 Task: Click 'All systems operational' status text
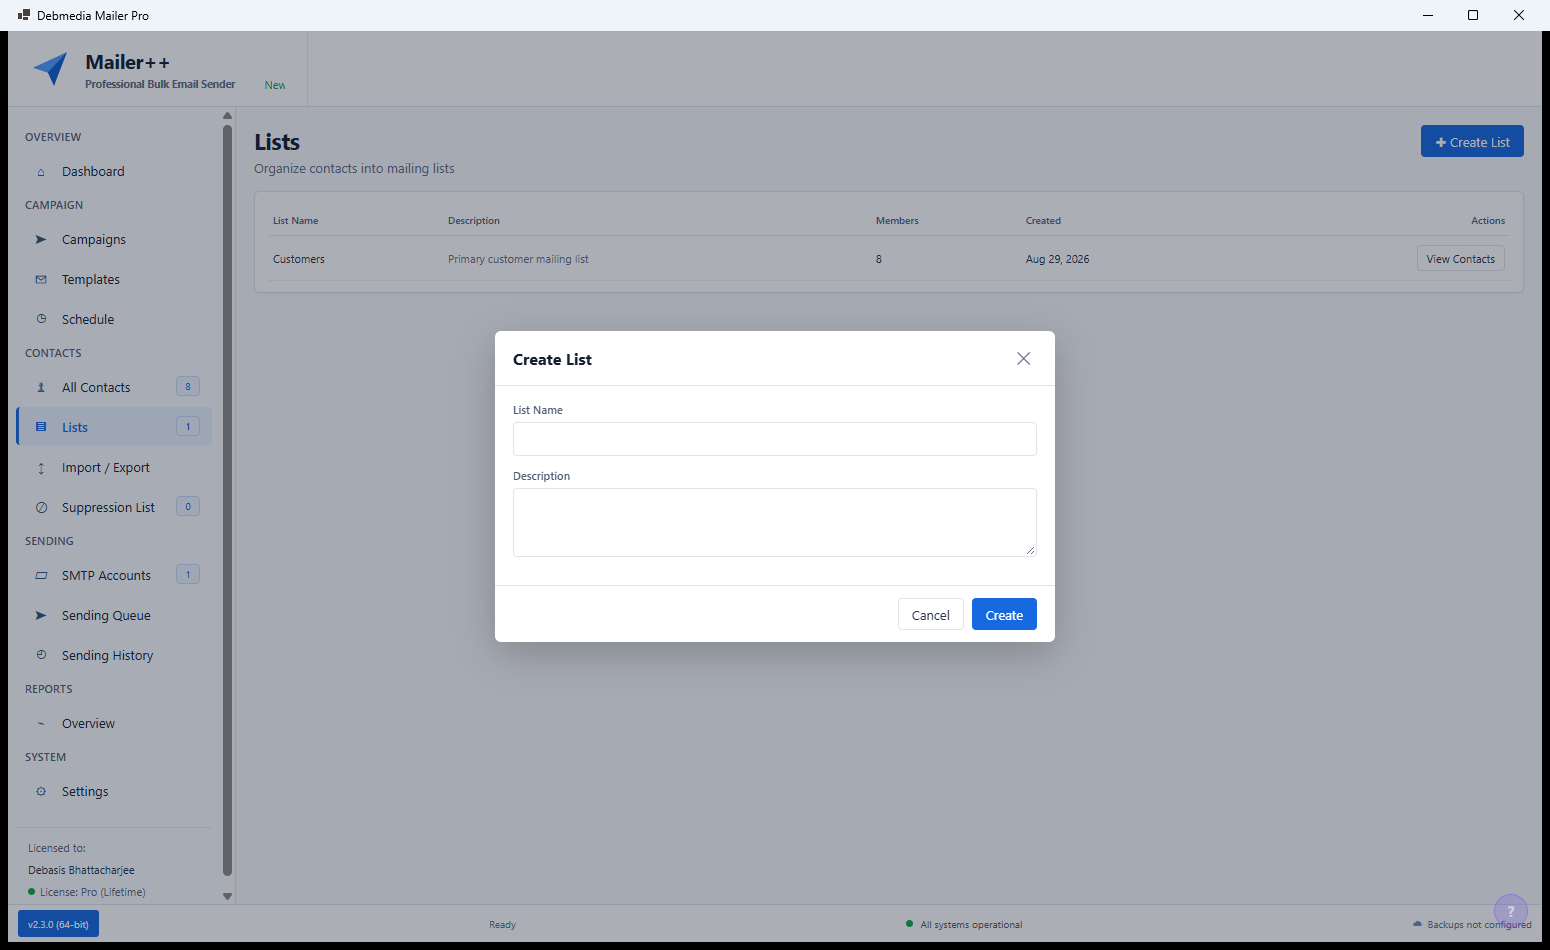tap(971, 925)
